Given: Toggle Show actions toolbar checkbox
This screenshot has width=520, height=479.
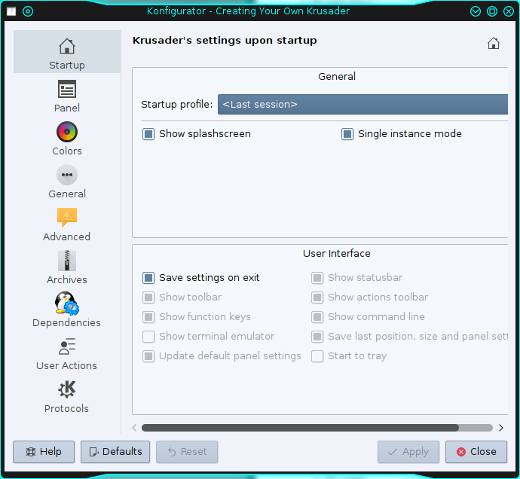Looking at the screenshot, I should tap(317, 297).
